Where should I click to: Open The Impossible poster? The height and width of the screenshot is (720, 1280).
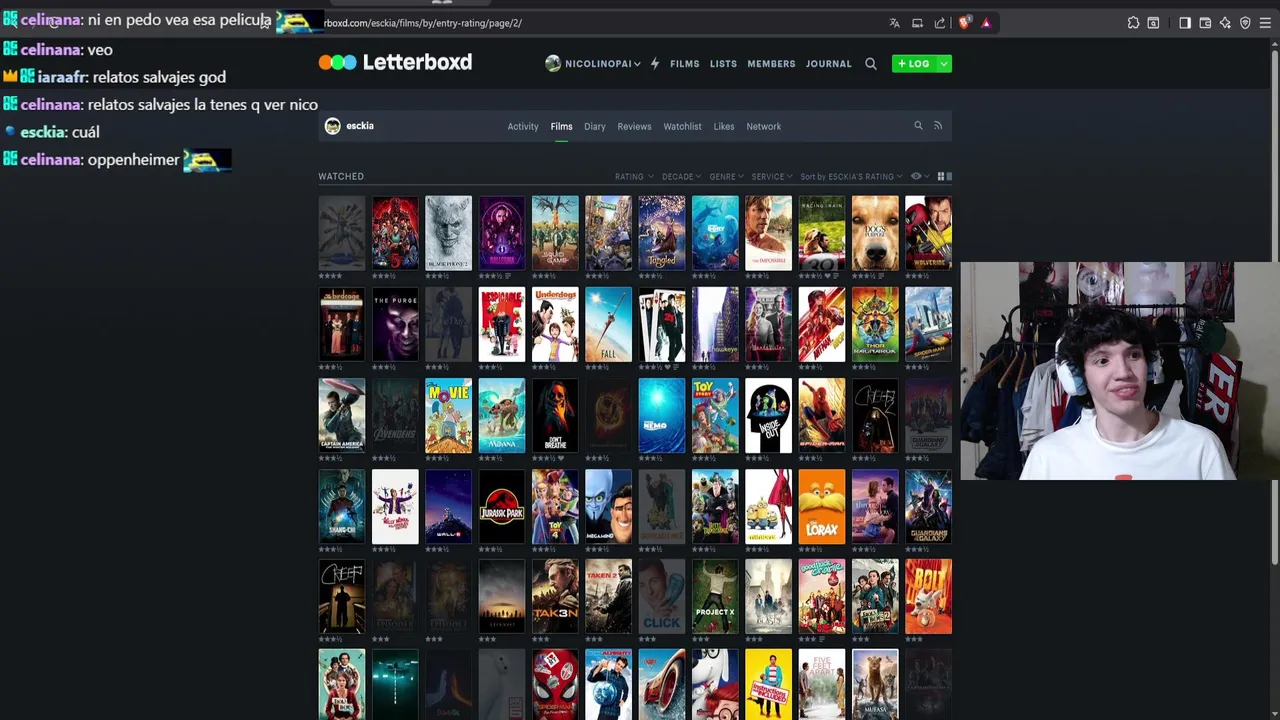(768, 233)
